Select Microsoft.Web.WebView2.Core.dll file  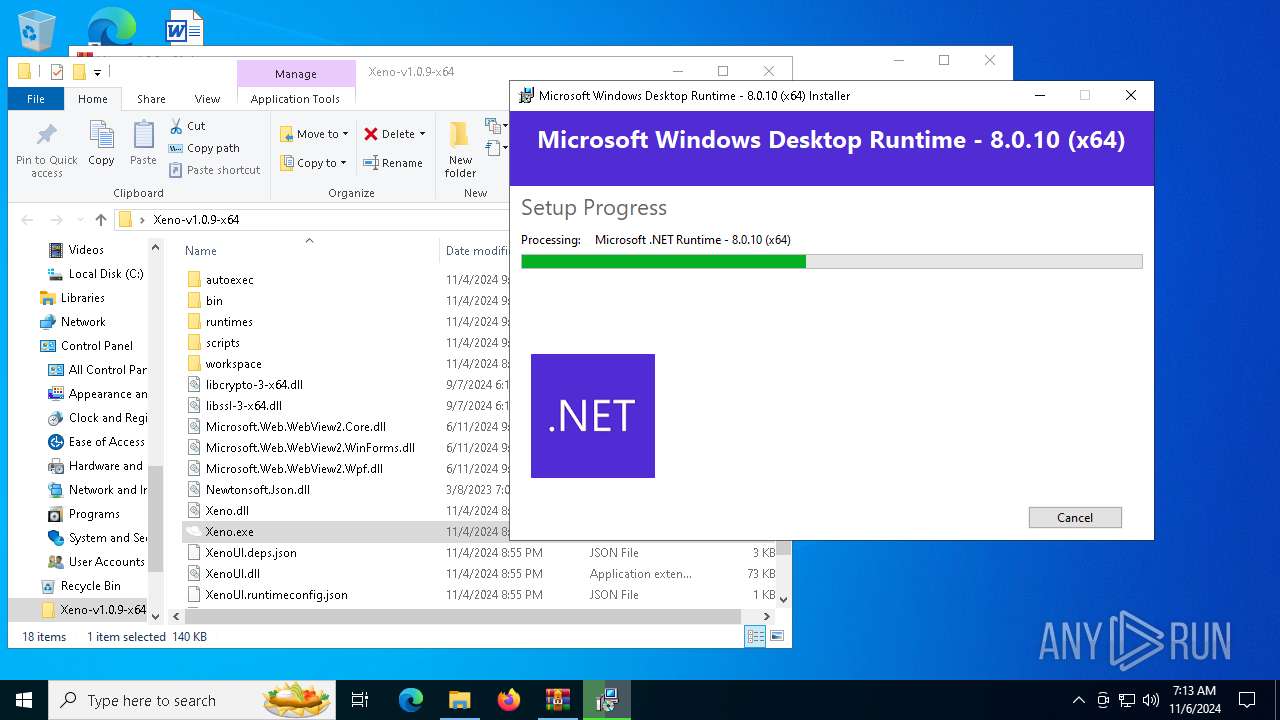[287, 427]
